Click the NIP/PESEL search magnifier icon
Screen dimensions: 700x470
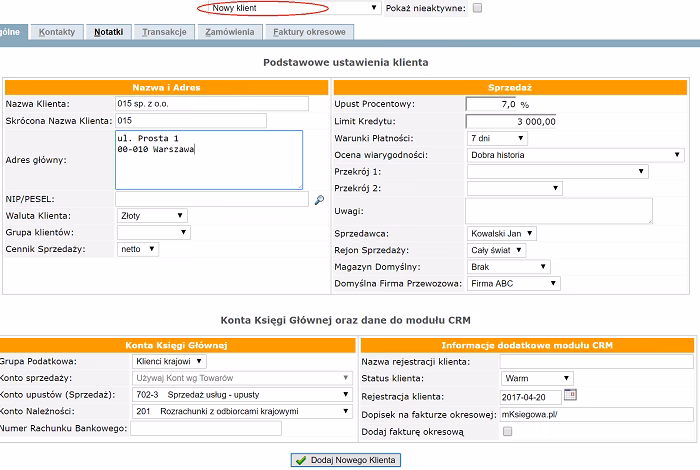click(x=319, y=200)
